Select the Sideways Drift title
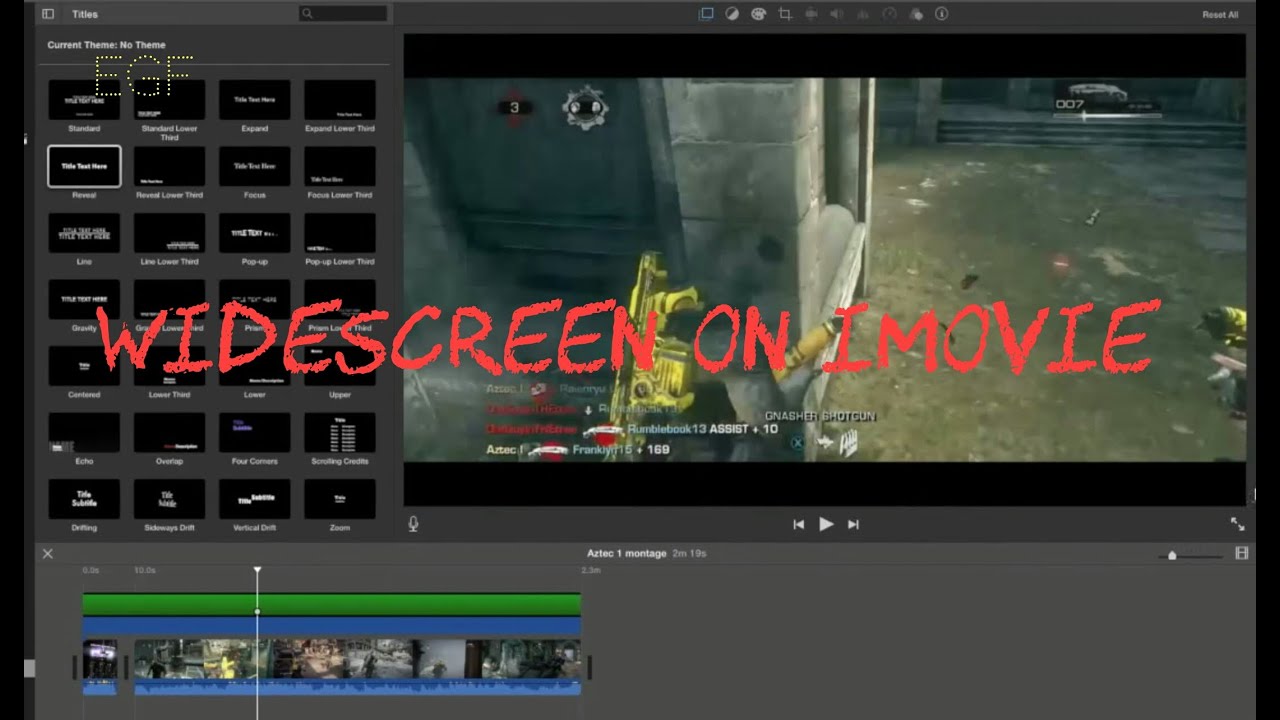The image size is (1280, 720). (x=169, y=499)
